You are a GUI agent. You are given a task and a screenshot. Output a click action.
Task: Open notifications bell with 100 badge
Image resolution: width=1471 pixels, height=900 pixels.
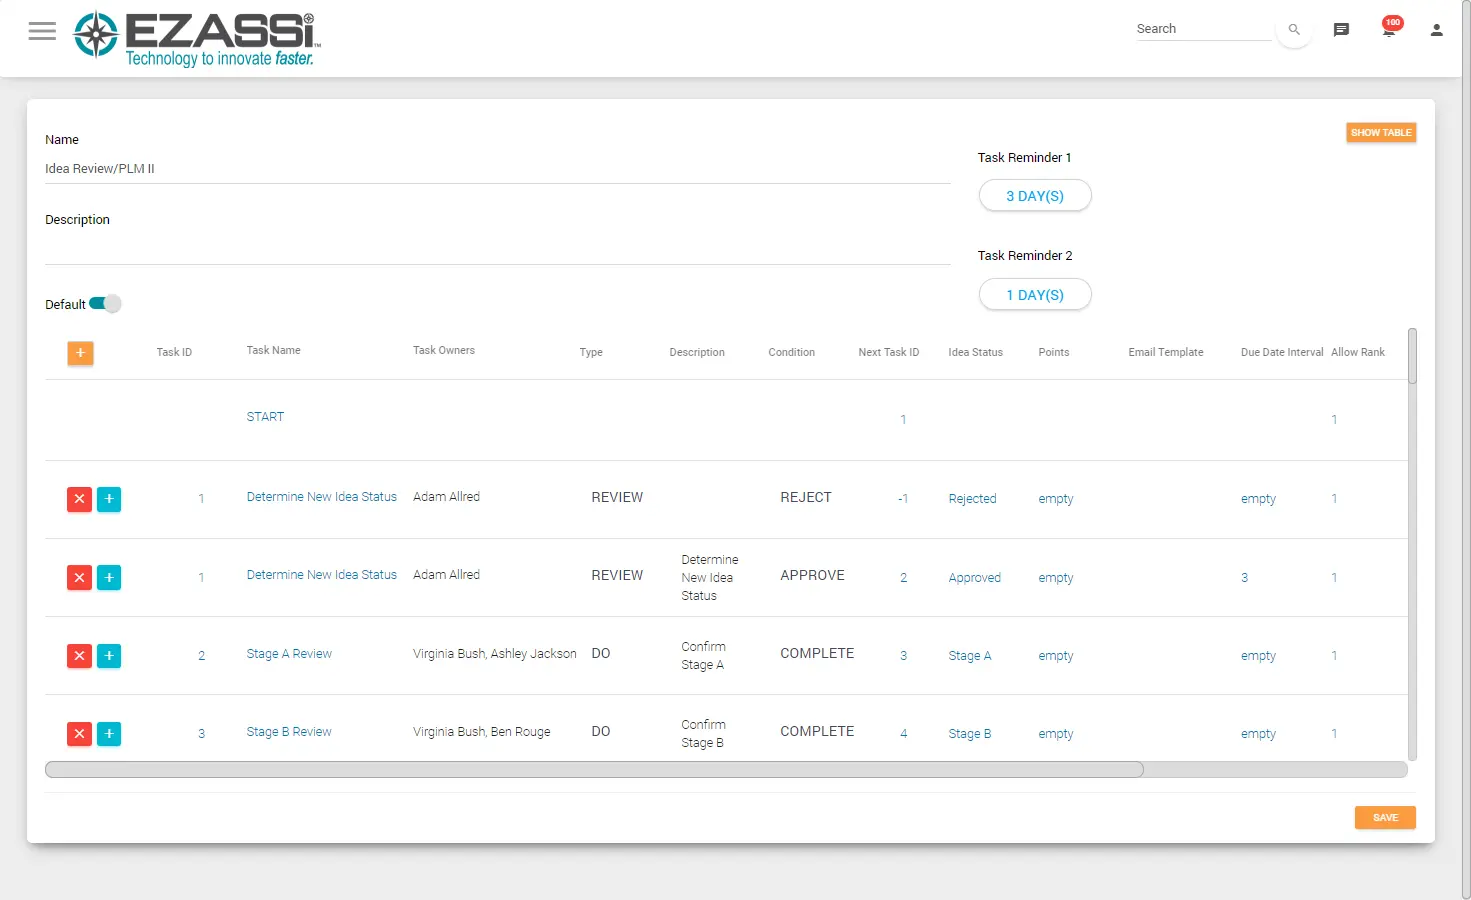pyautogui.click(x=1390, y=27)
